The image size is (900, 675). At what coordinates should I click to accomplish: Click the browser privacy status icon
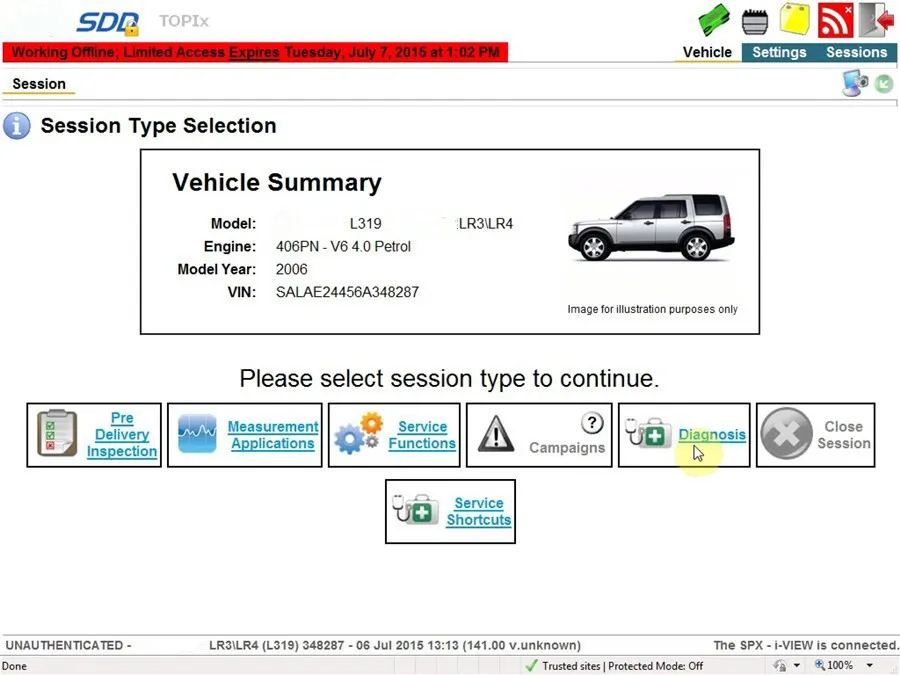point(780,665)
